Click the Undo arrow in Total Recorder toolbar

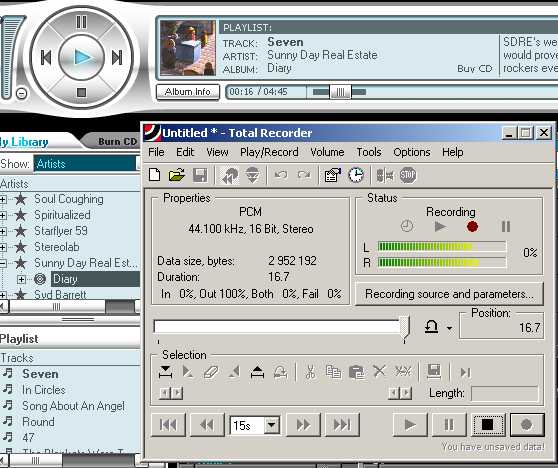coord(281,175)
